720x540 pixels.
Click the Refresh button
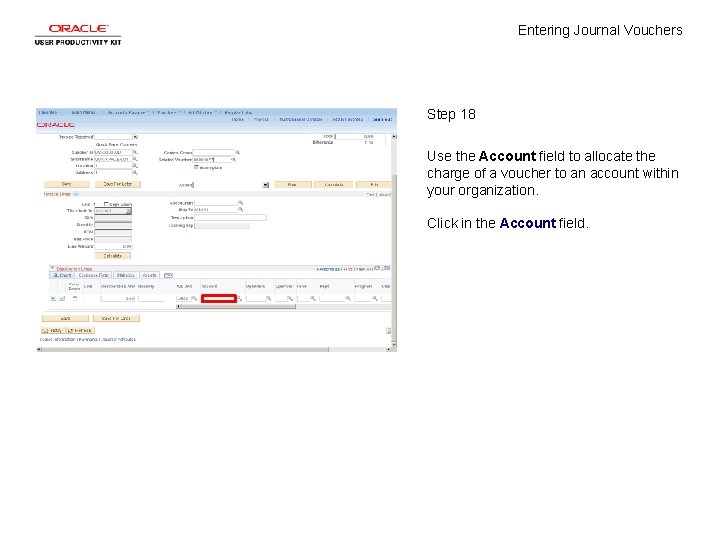click(x=80, y=331)
